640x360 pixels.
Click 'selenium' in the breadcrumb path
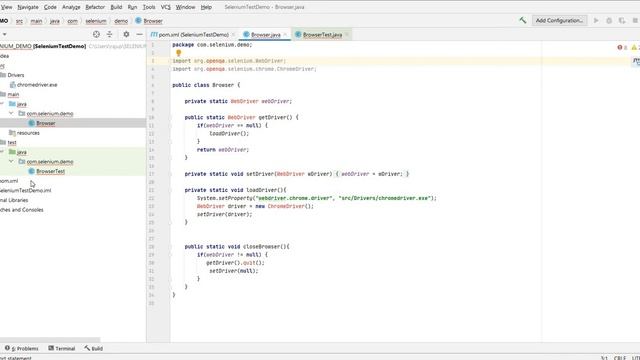point(96,21)
